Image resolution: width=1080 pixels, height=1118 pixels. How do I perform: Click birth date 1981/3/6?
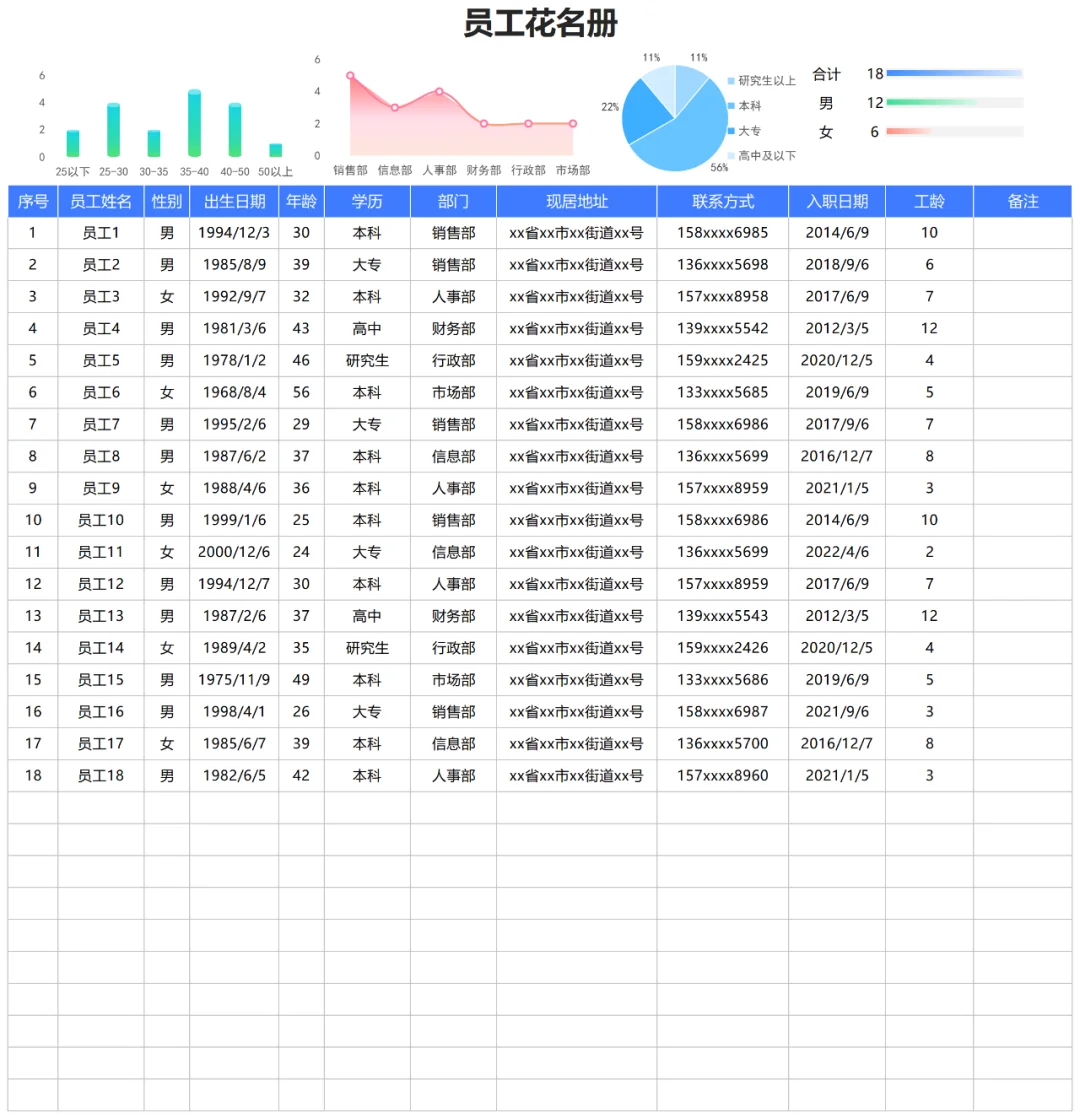(234, 329)
